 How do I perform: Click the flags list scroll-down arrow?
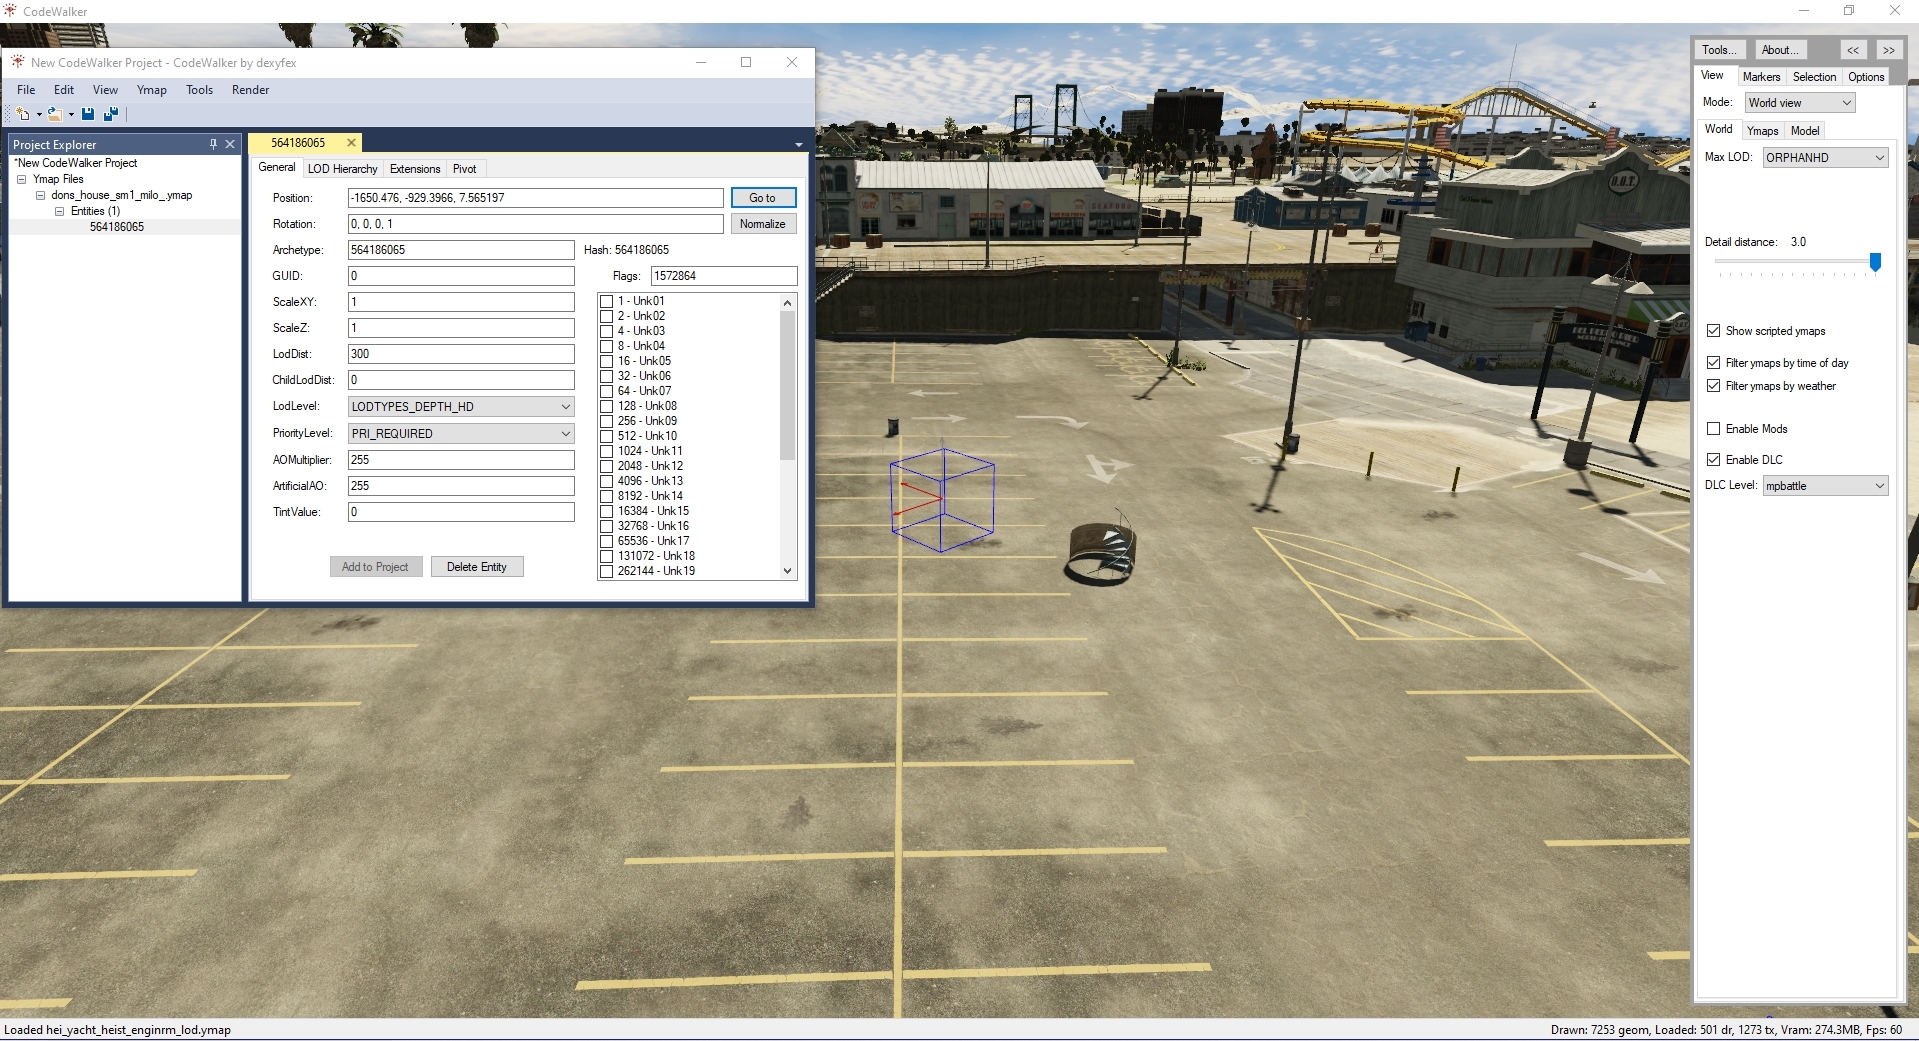788,571
